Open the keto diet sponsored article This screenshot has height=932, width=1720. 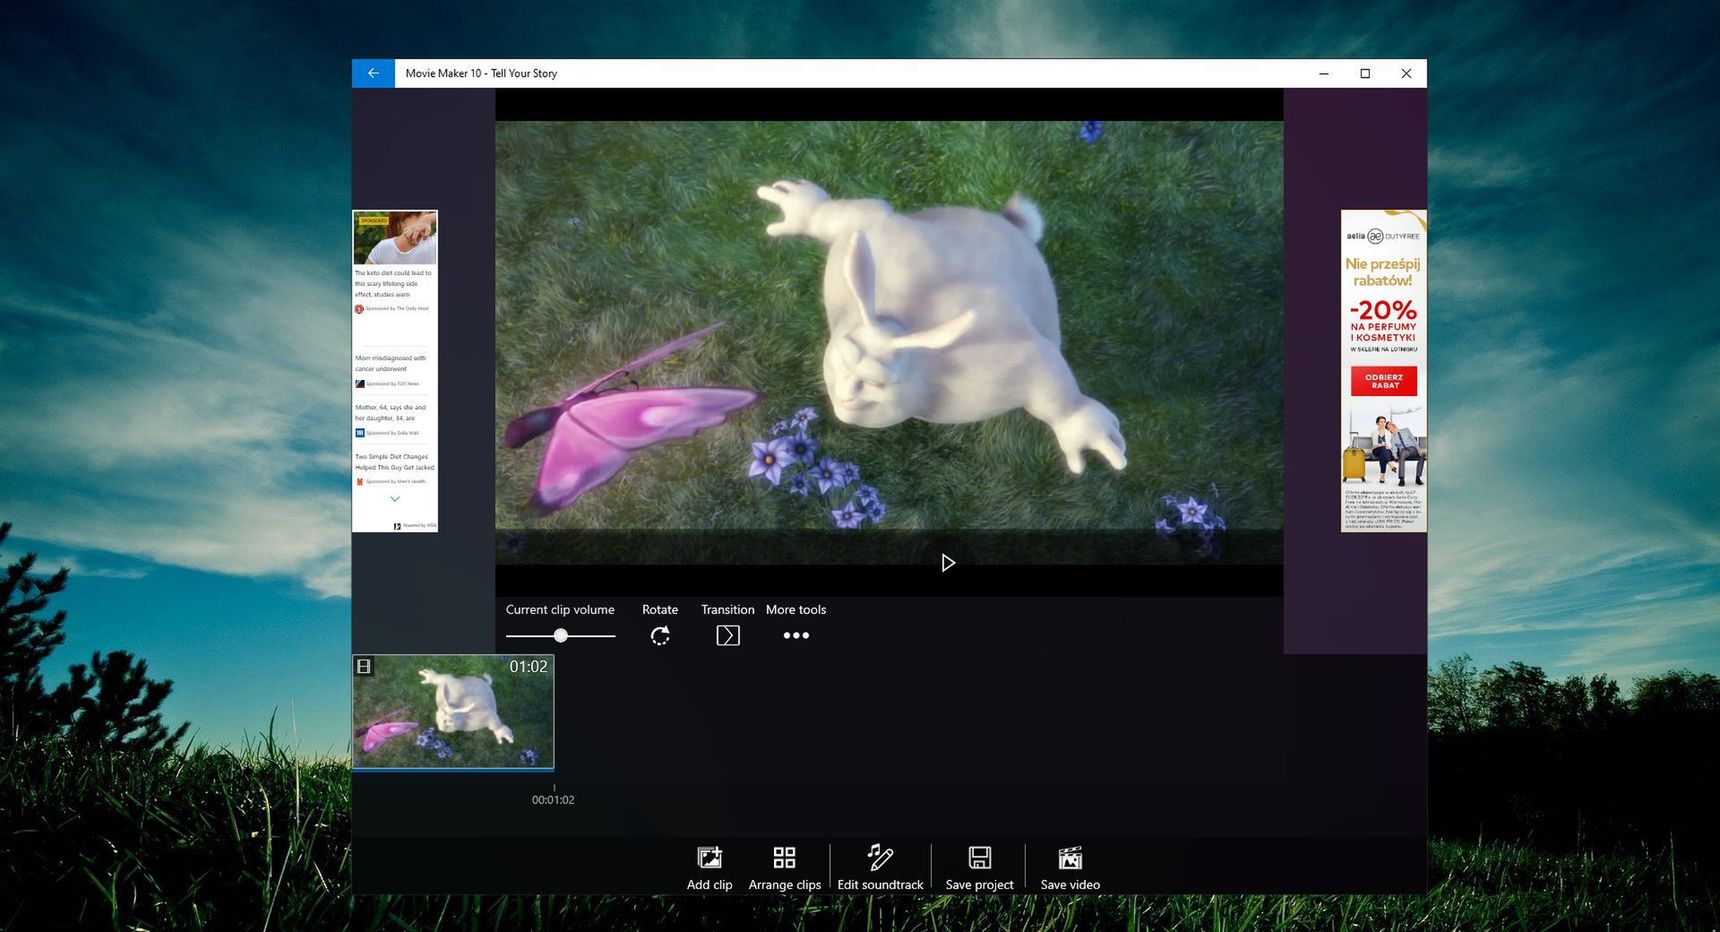[x=394, y=284]
